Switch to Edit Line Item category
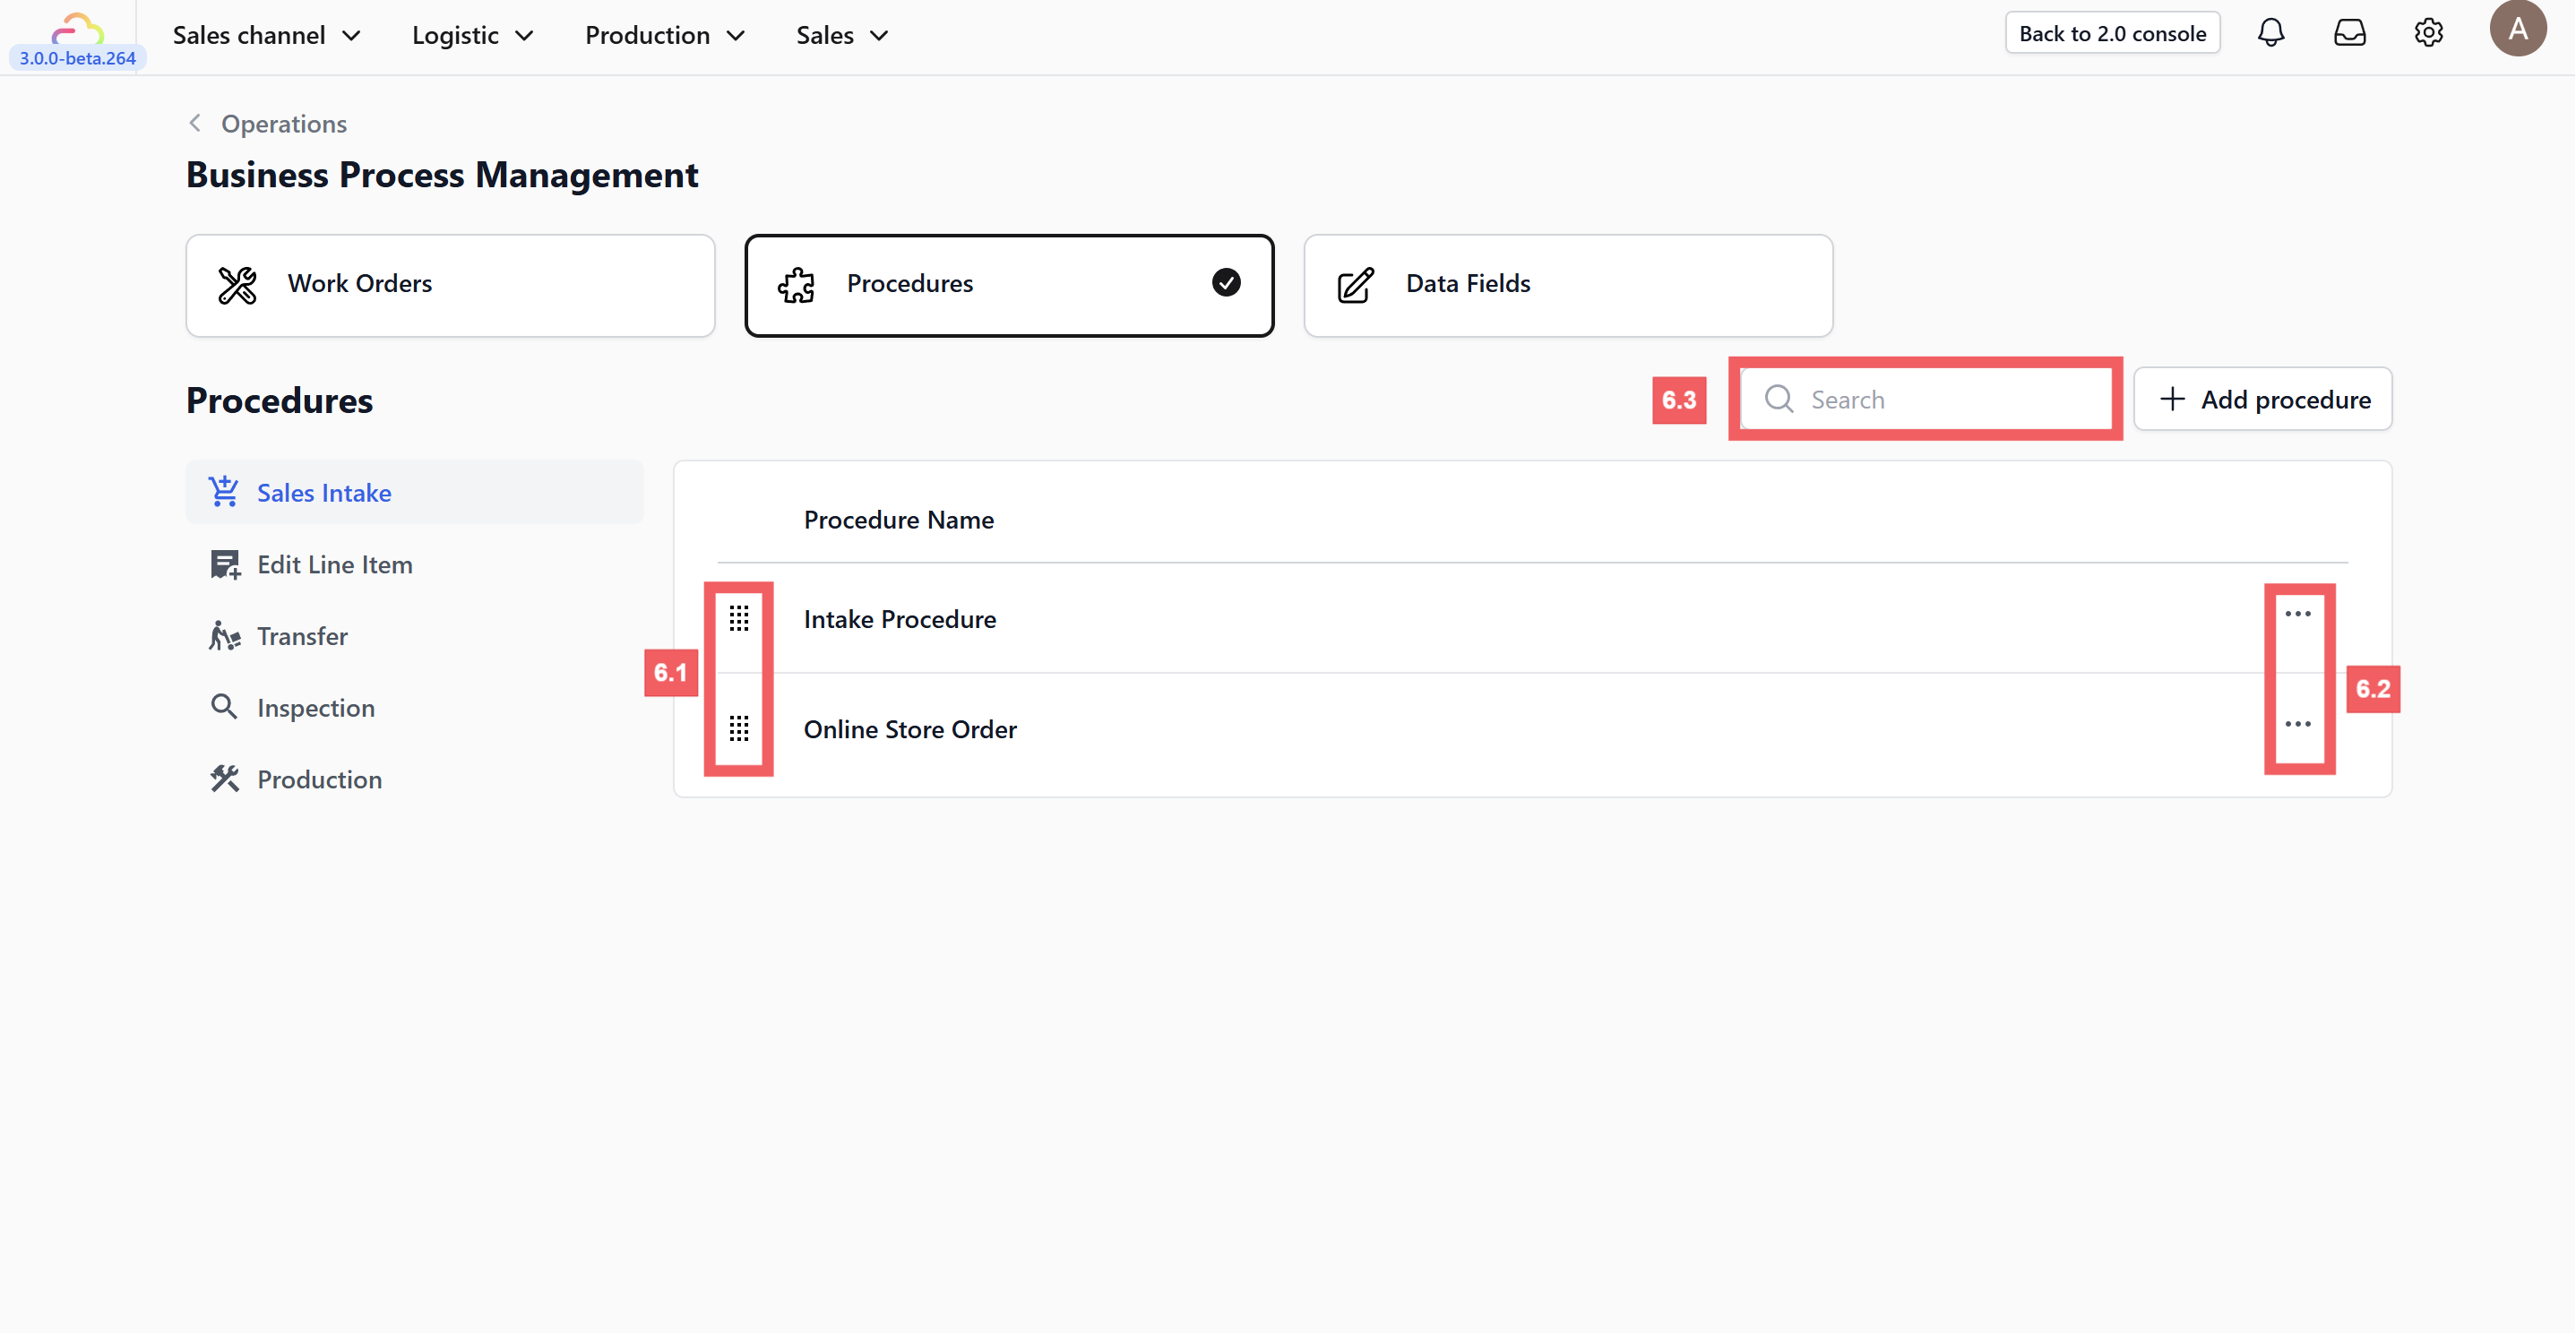 (x=334, y=565)
